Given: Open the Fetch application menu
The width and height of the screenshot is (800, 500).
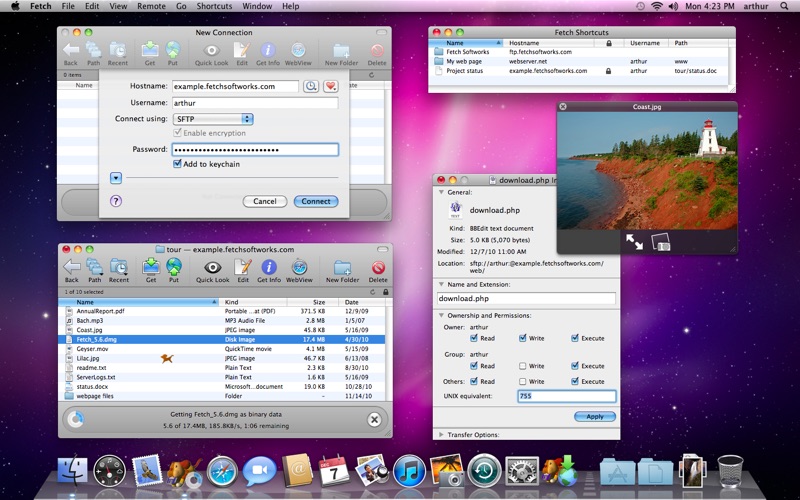Looking at the screenshot, I should (x=41, y=6).
